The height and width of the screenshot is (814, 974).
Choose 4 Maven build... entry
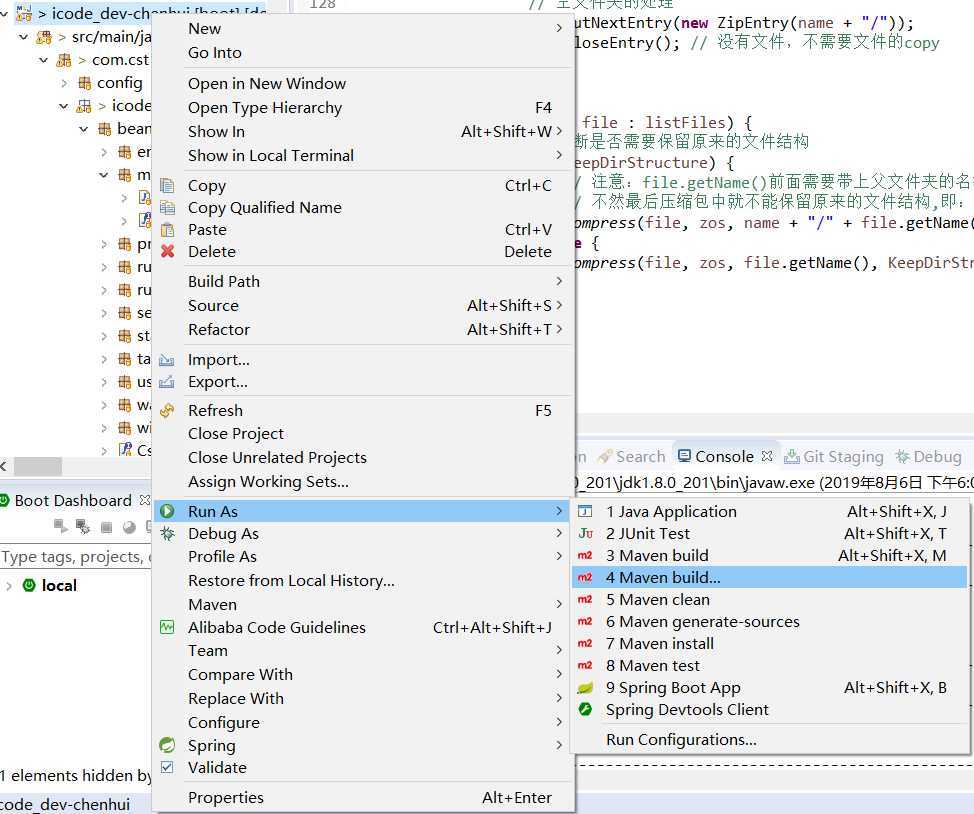tap(769, 577)
